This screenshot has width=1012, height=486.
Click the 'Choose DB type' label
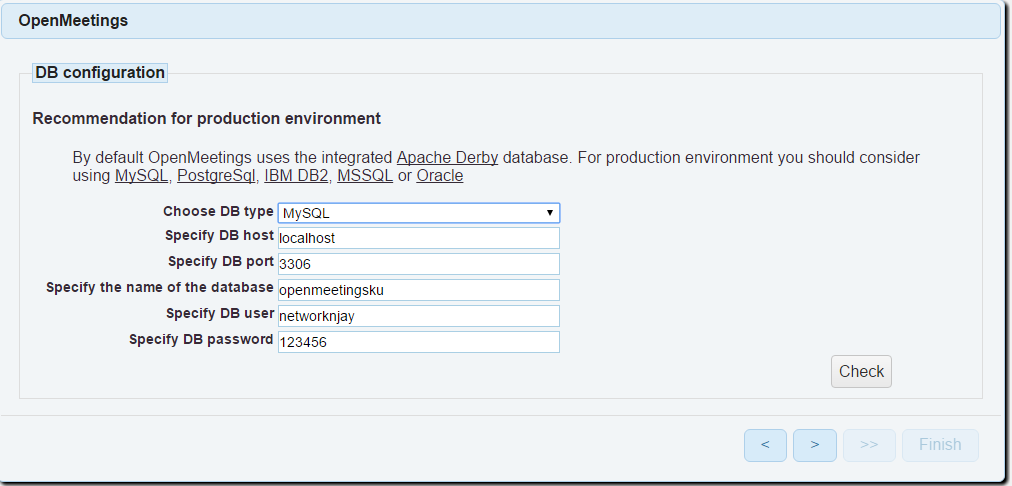(x=218, y=212)
